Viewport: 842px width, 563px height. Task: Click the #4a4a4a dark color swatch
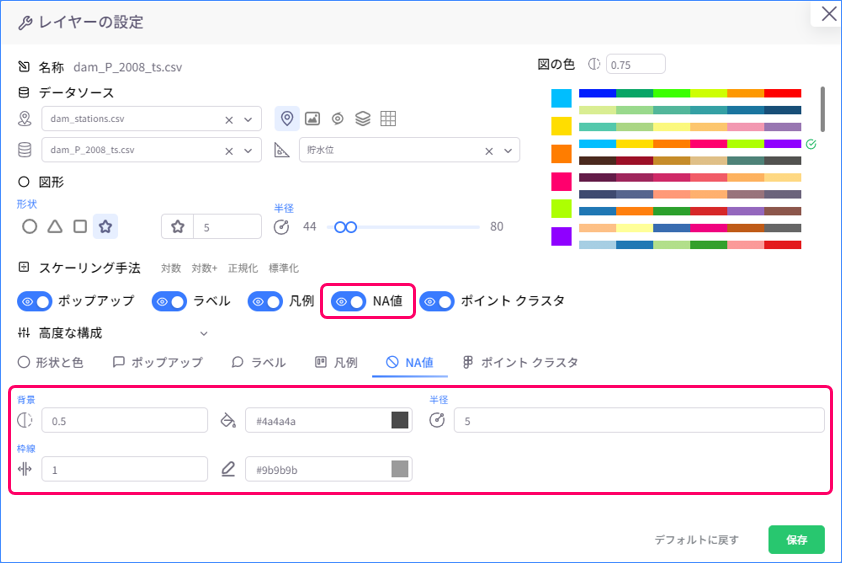tap(400, 420)
